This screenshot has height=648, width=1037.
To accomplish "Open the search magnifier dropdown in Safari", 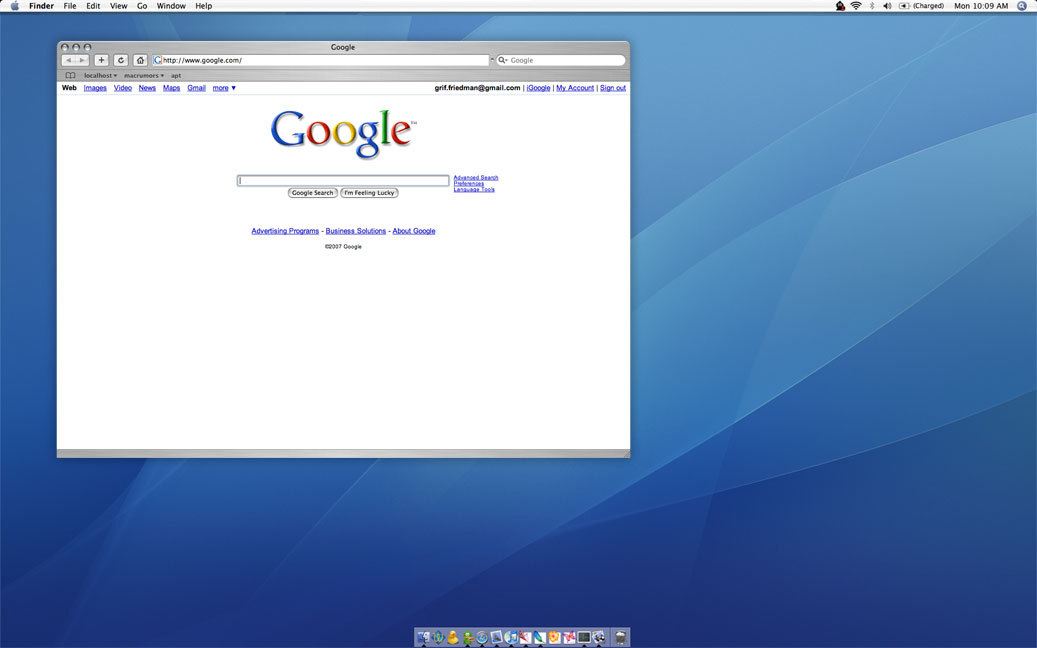I will [503, 60].
